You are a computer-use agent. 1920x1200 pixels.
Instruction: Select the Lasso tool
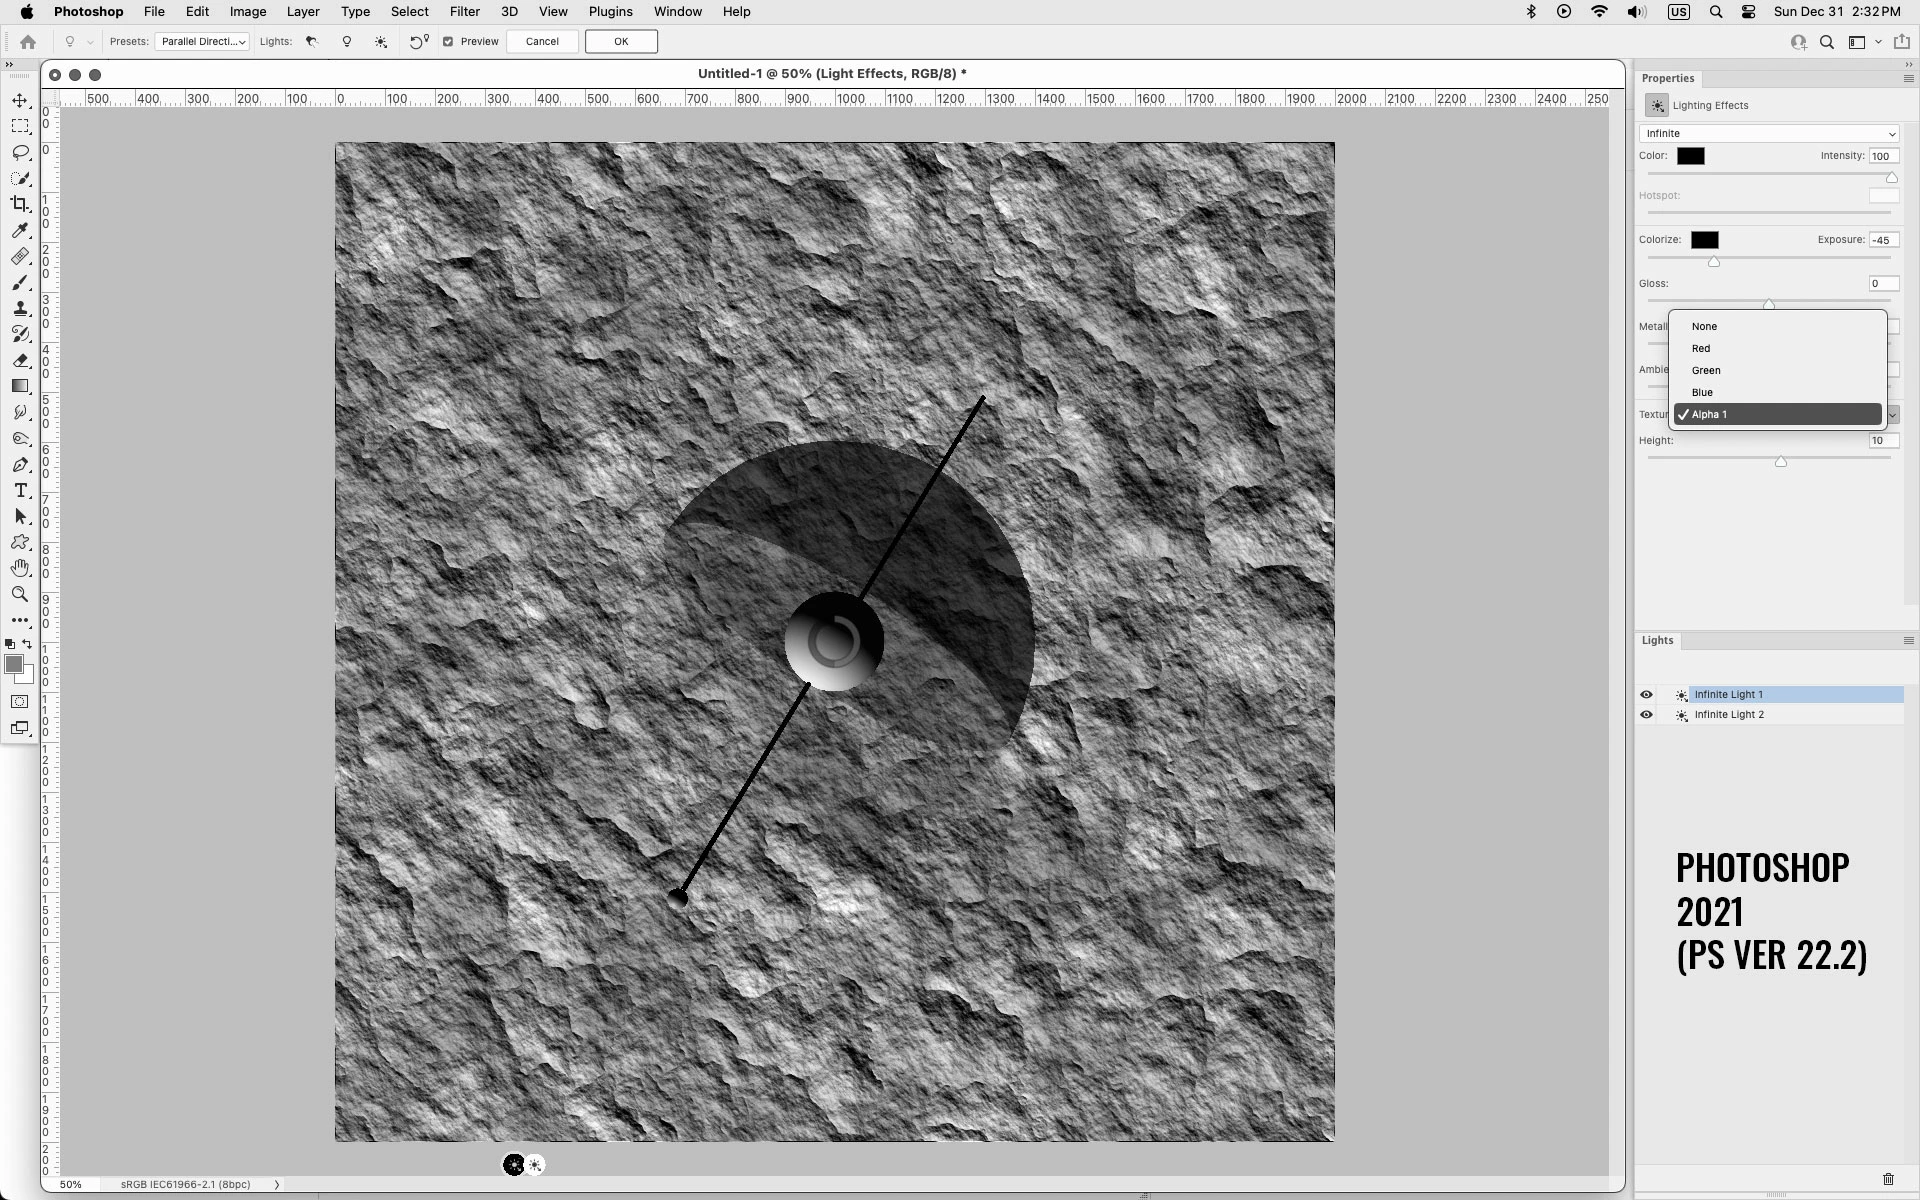pyautogui.click(x=20, y=152)
